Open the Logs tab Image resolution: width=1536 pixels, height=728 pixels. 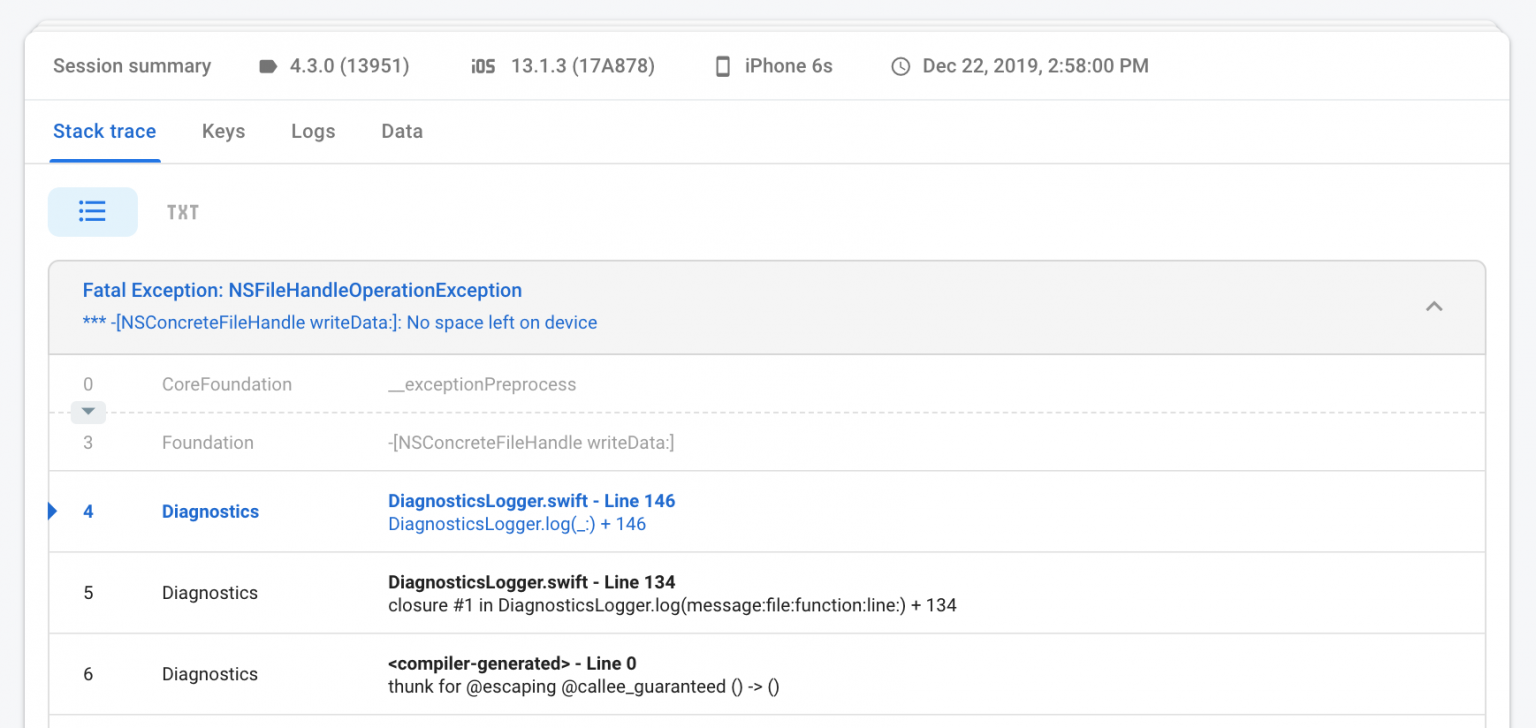tap(312, 131)
